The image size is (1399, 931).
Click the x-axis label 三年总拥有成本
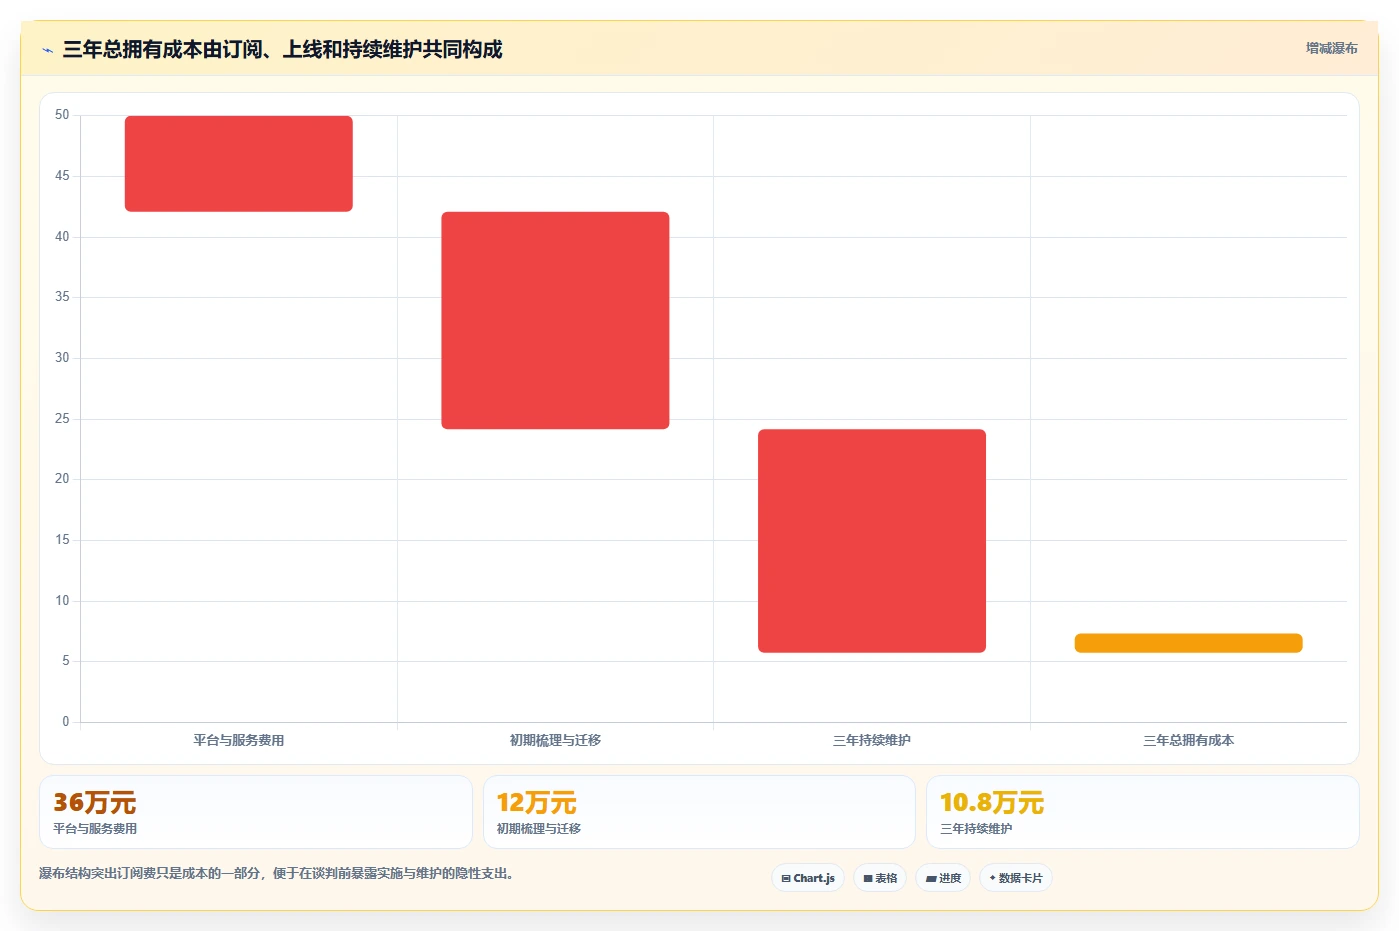pyautogui.click(x=1188, y=741)
